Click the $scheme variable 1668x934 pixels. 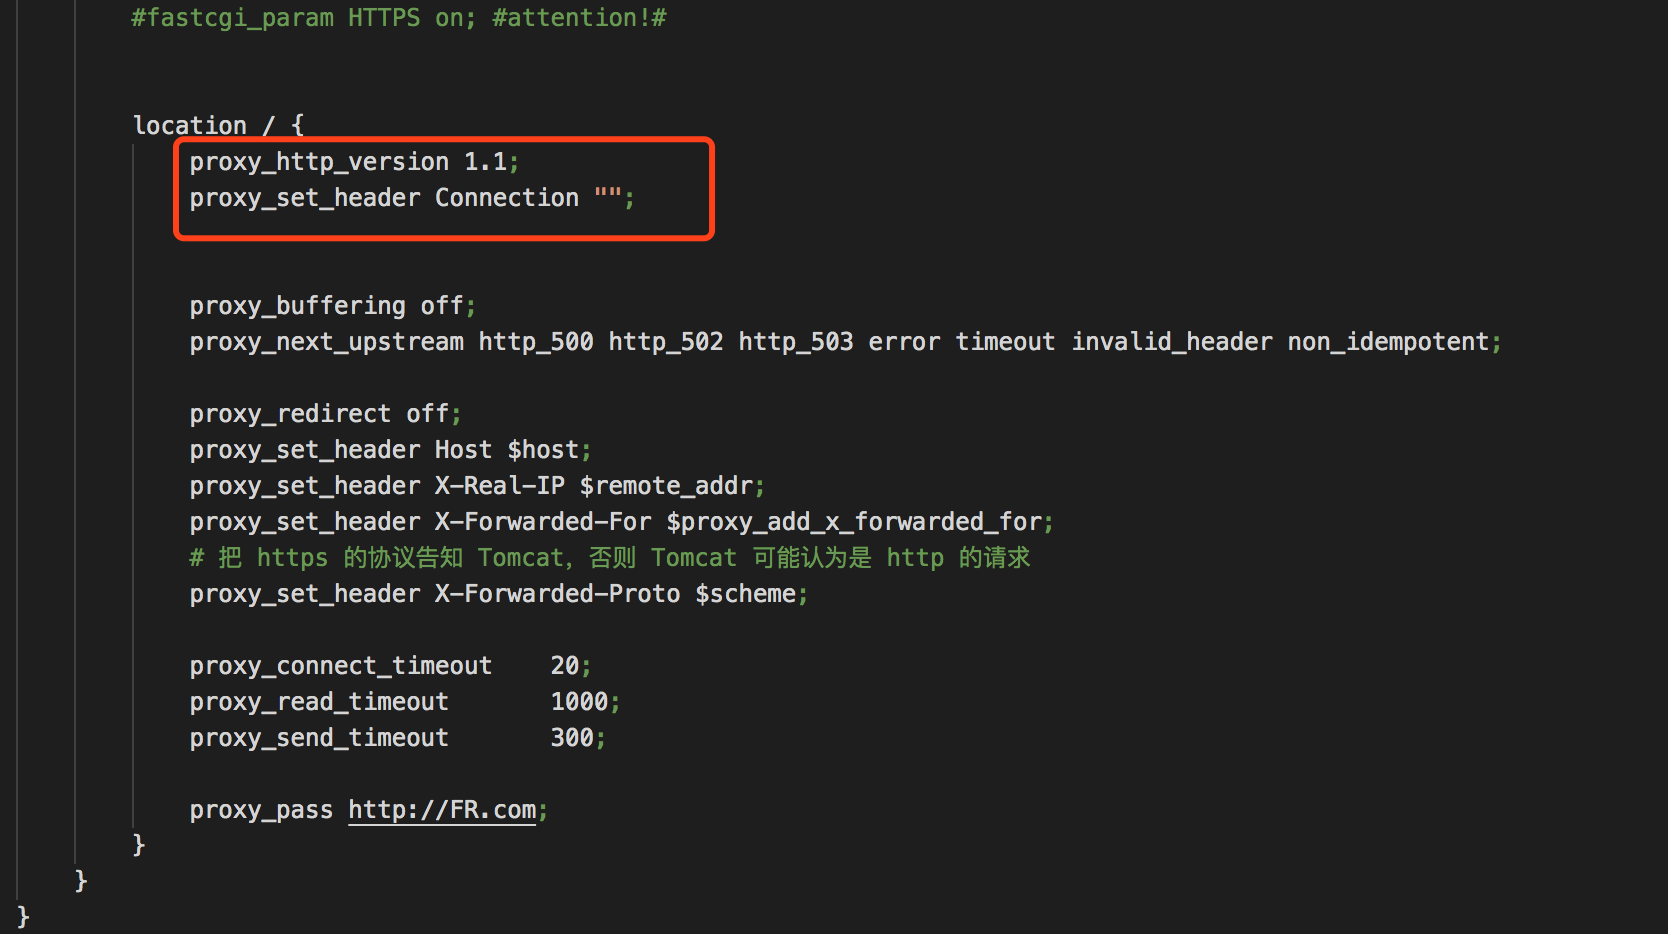point(745,594)
